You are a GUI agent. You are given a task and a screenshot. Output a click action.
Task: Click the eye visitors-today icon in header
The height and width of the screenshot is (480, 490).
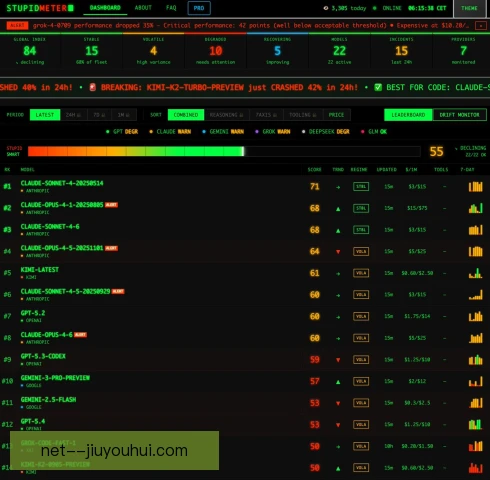[326, 8]
